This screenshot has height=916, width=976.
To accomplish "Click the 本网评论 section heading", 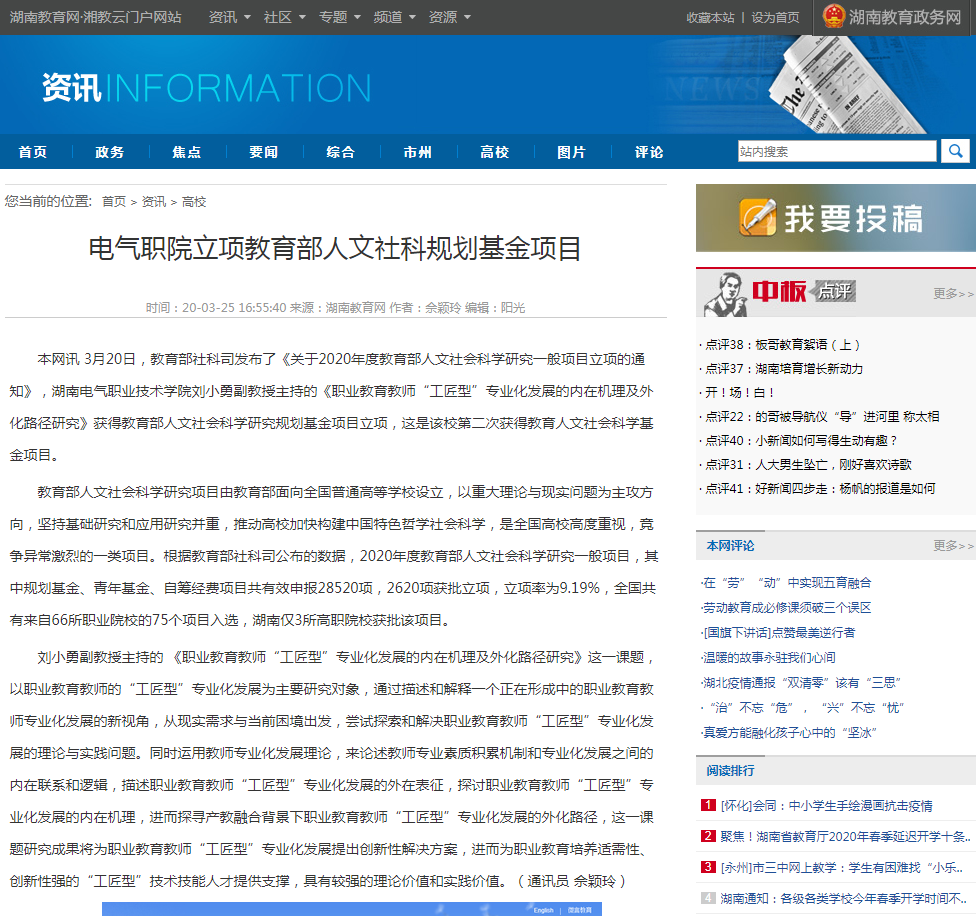I will coord(730,546).
